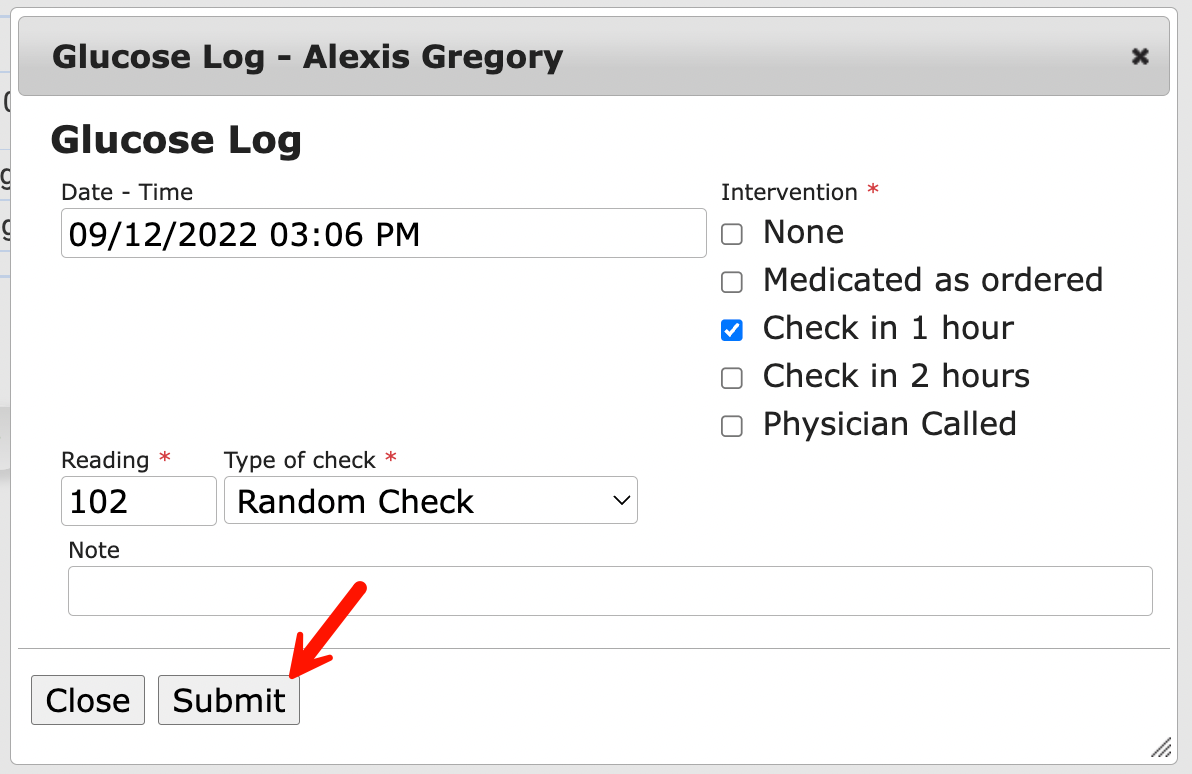Screen dimensions: 1192x774
Task: Open the Type of check dropdown
Action: click(x=430, y=501)
